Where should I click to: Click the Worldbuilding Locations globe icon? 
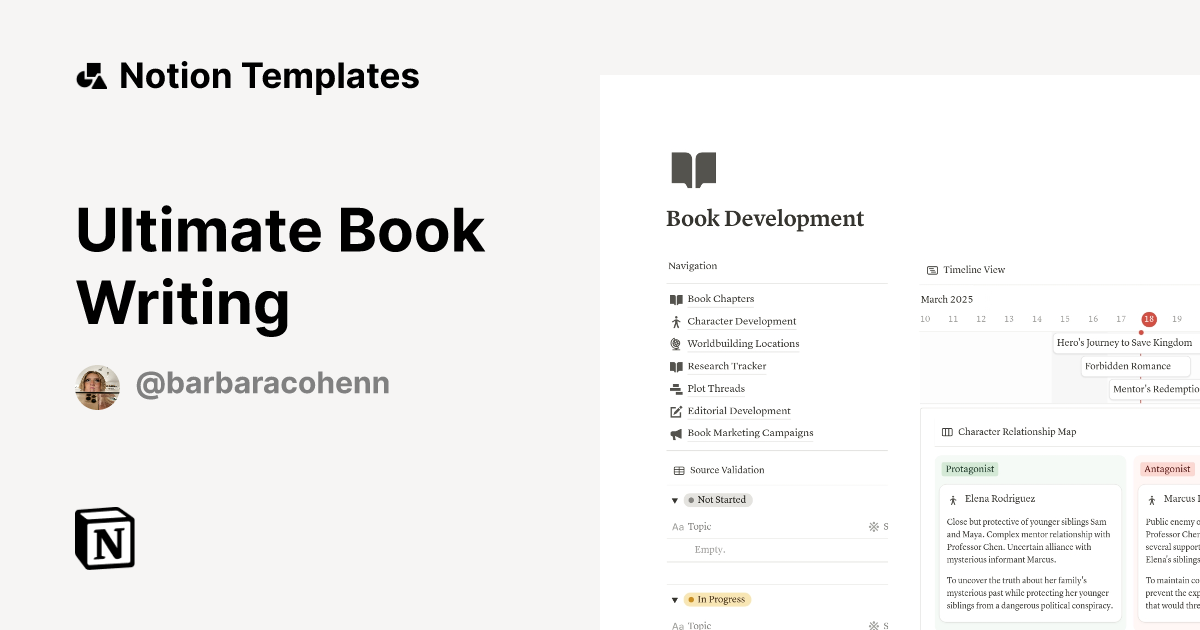click(676, 343)
